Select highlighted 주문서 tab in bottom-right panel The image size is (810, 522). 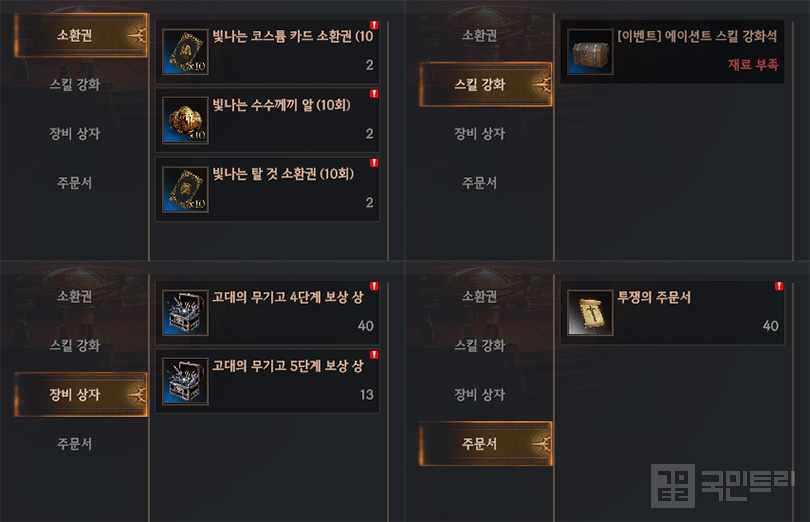click(486, 443)
